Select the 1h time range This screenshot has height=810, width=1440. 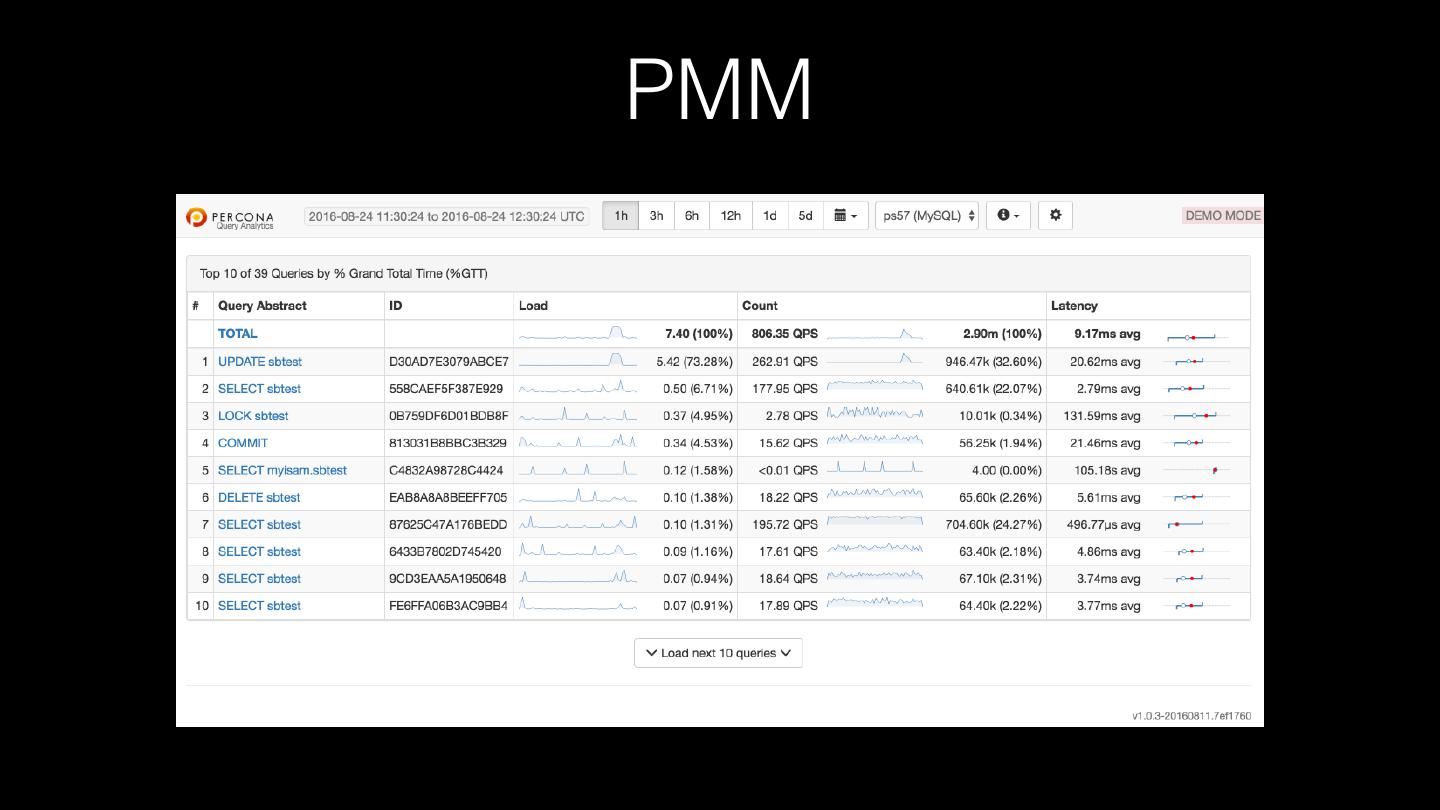pos(621,215)
